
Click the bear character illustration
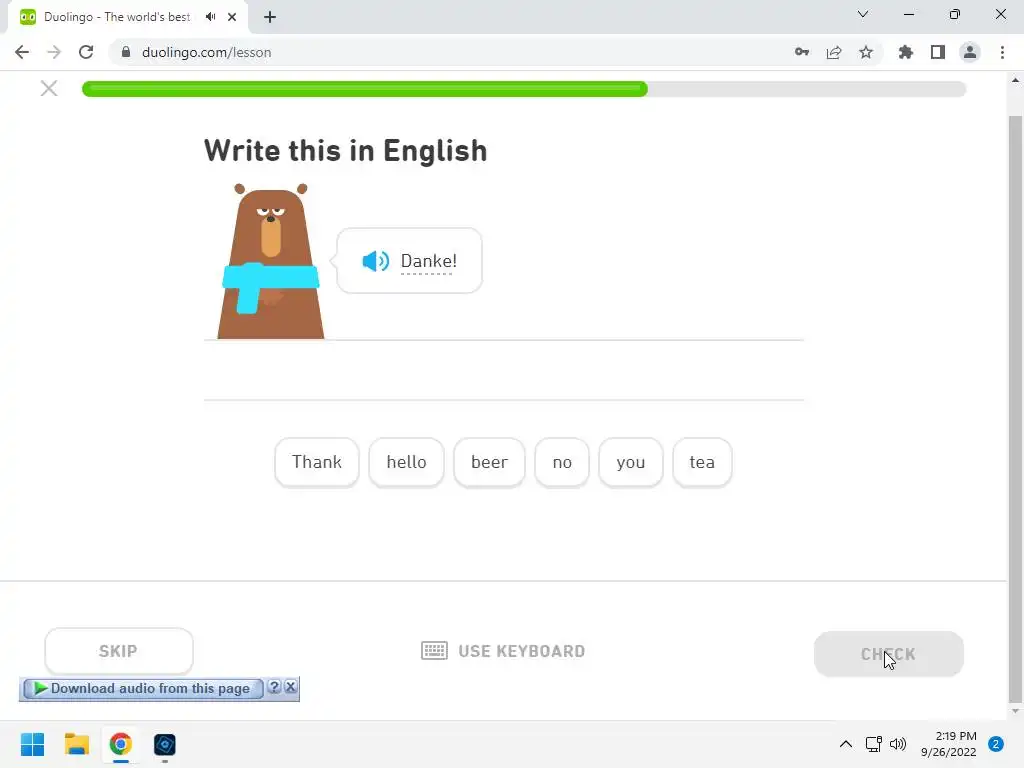click(270, 261)
